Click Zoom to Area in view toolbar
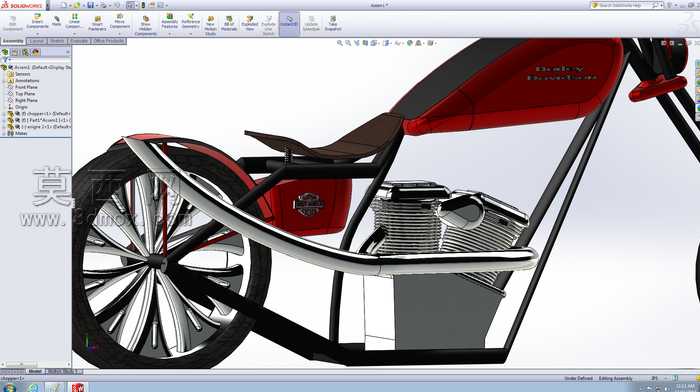 pos(348,43)
